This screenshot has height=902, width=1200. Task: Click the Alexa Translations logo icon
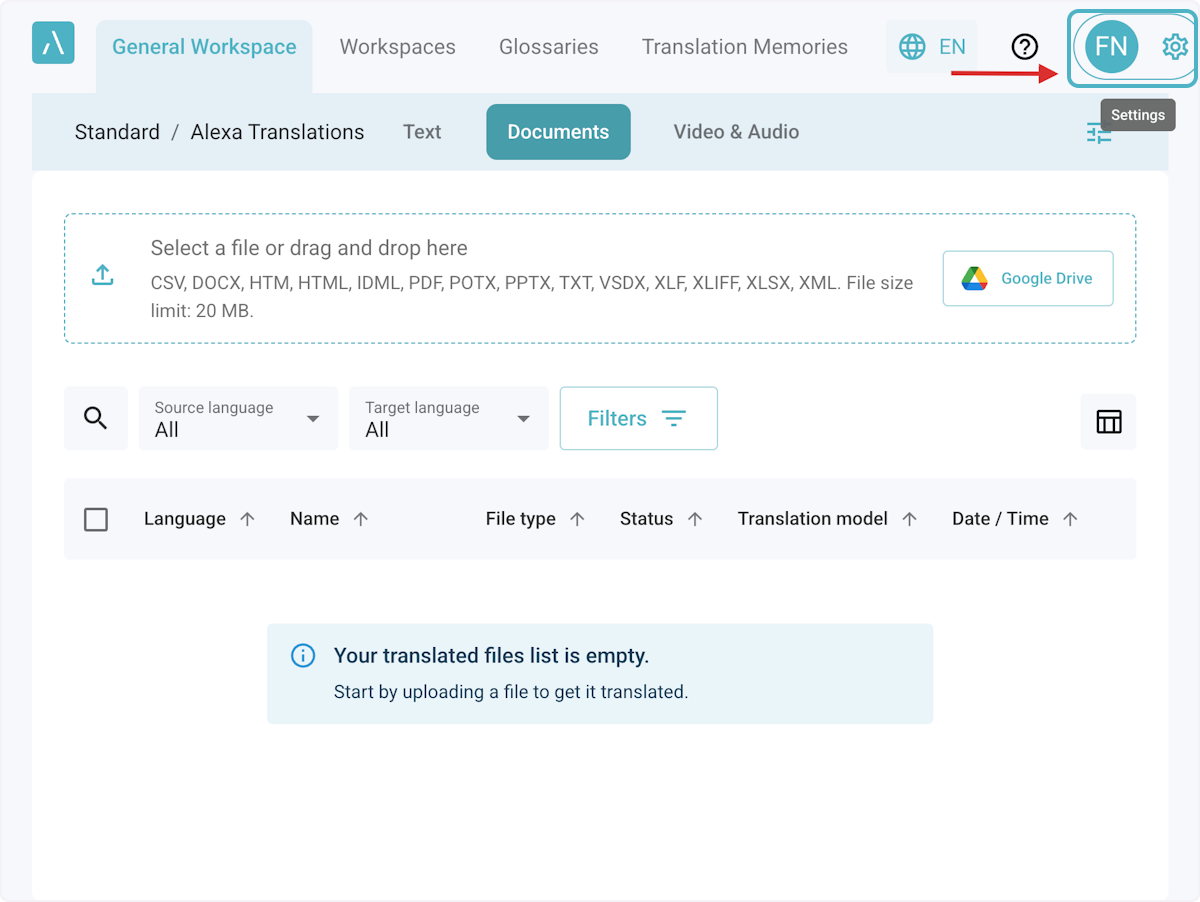(53, 43)
